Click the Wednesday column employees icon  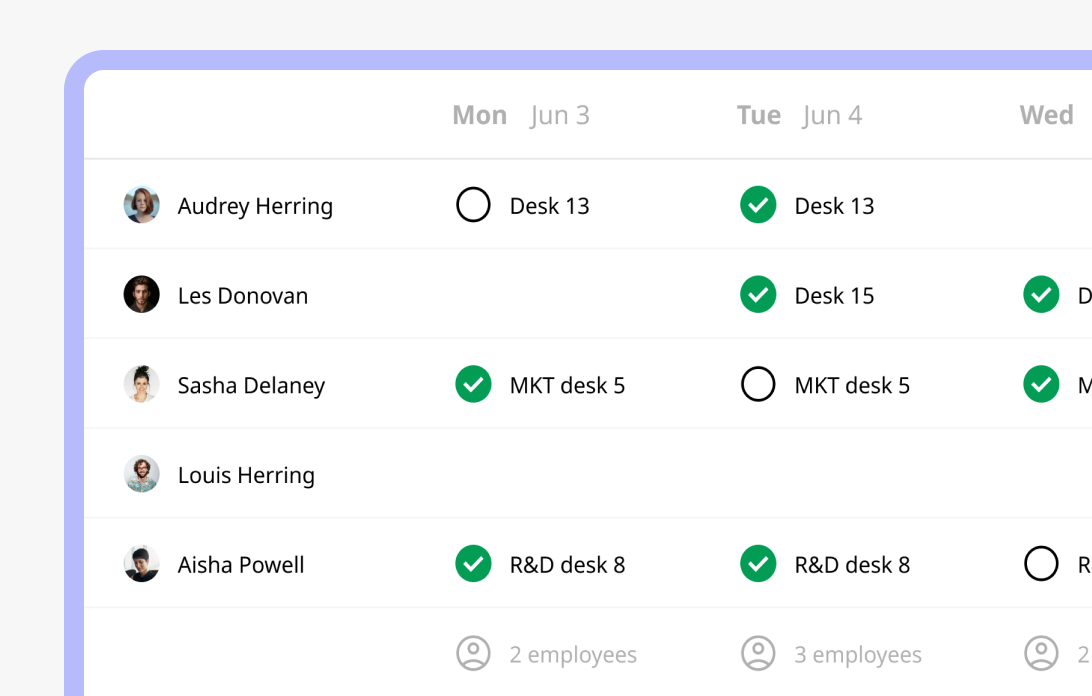[1042, 654]
